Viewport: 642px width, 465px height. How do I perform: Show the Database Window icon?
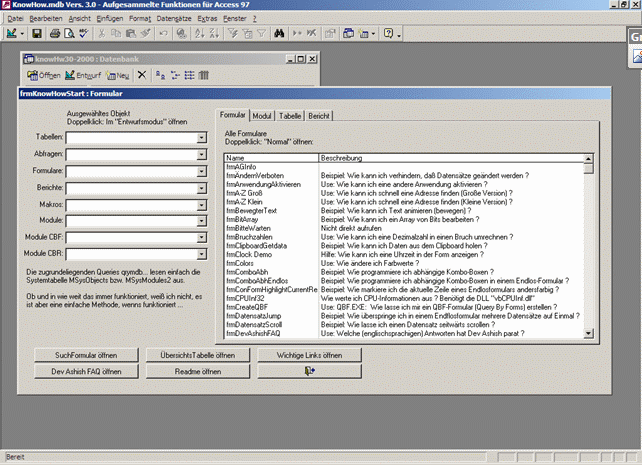(348, 34)
